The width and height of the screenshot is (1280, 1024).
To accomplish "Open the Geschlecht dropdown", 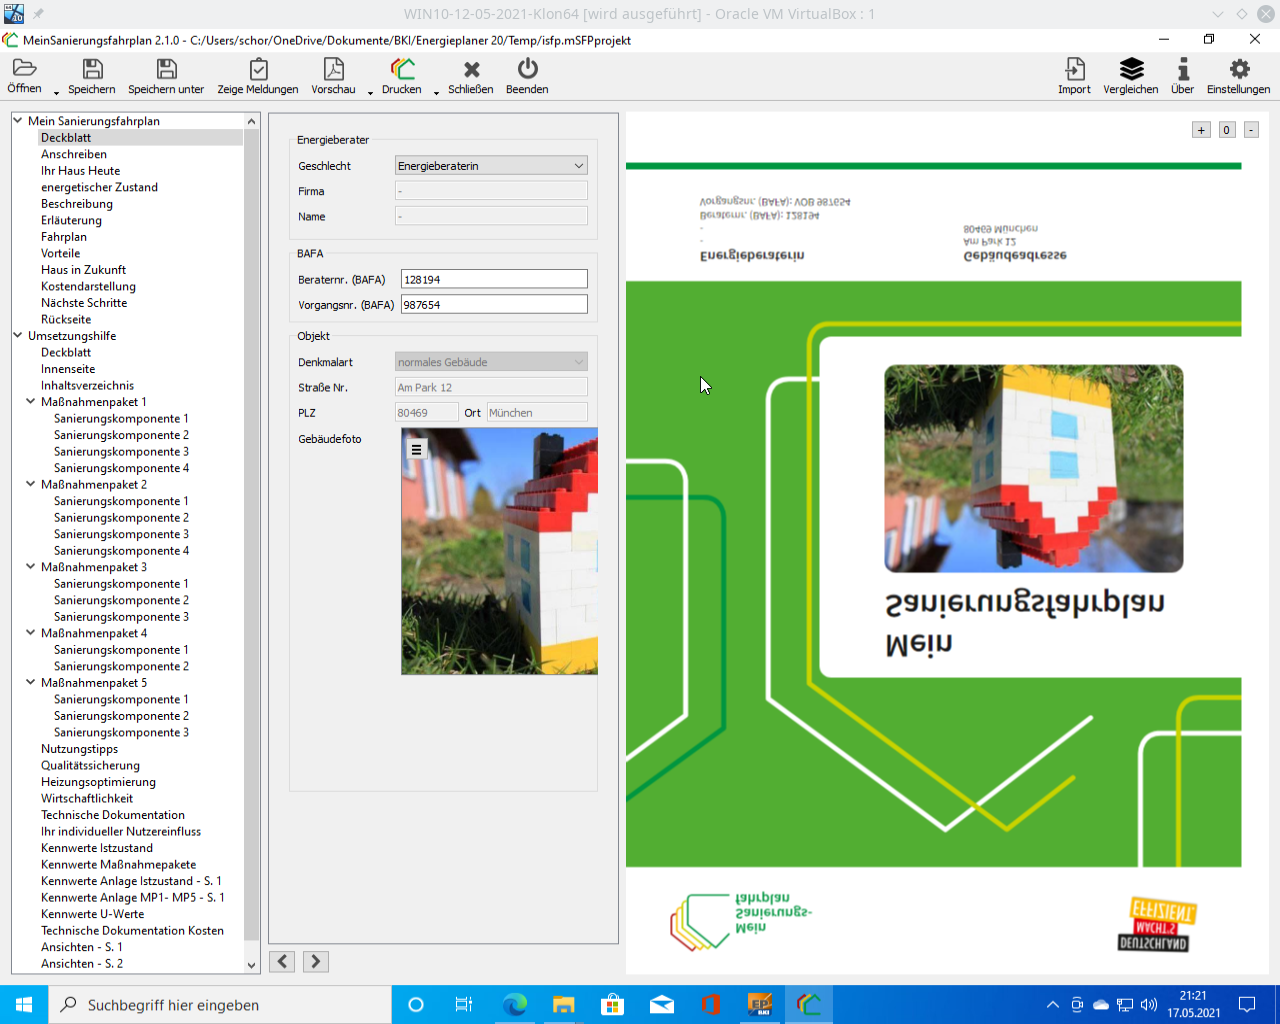I will tap(491, 166).
